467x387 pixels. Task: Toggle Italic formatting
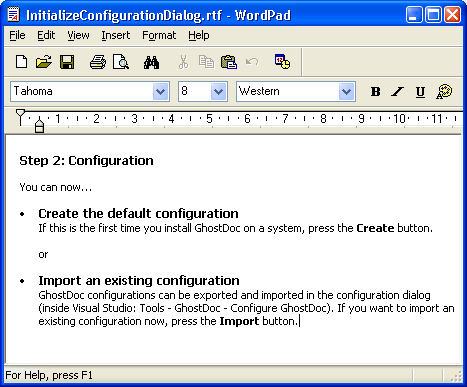click(x=397, y=92)
